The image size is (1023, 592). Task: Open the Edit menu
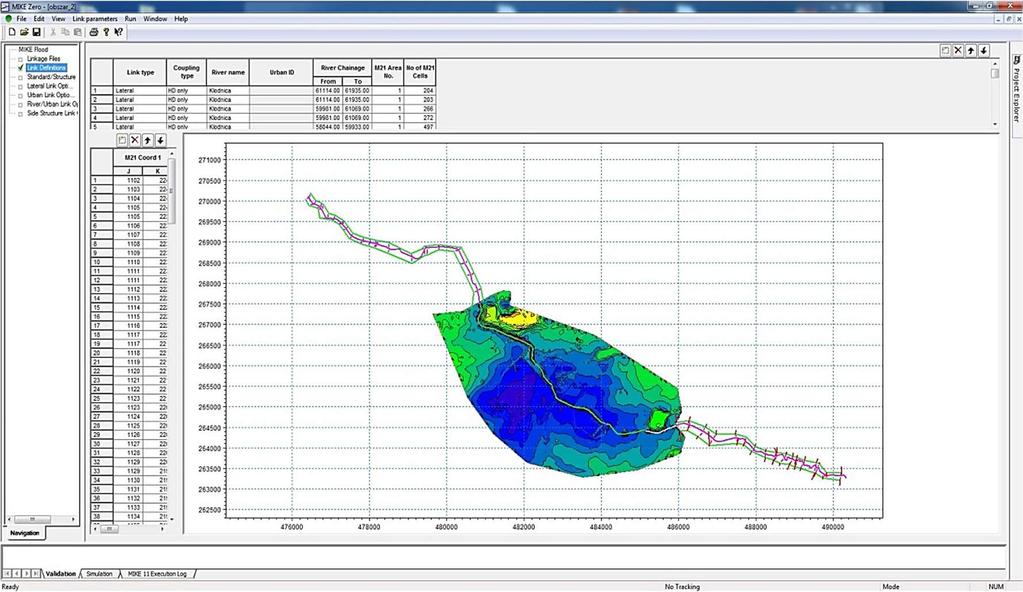(x=39, y=19)
